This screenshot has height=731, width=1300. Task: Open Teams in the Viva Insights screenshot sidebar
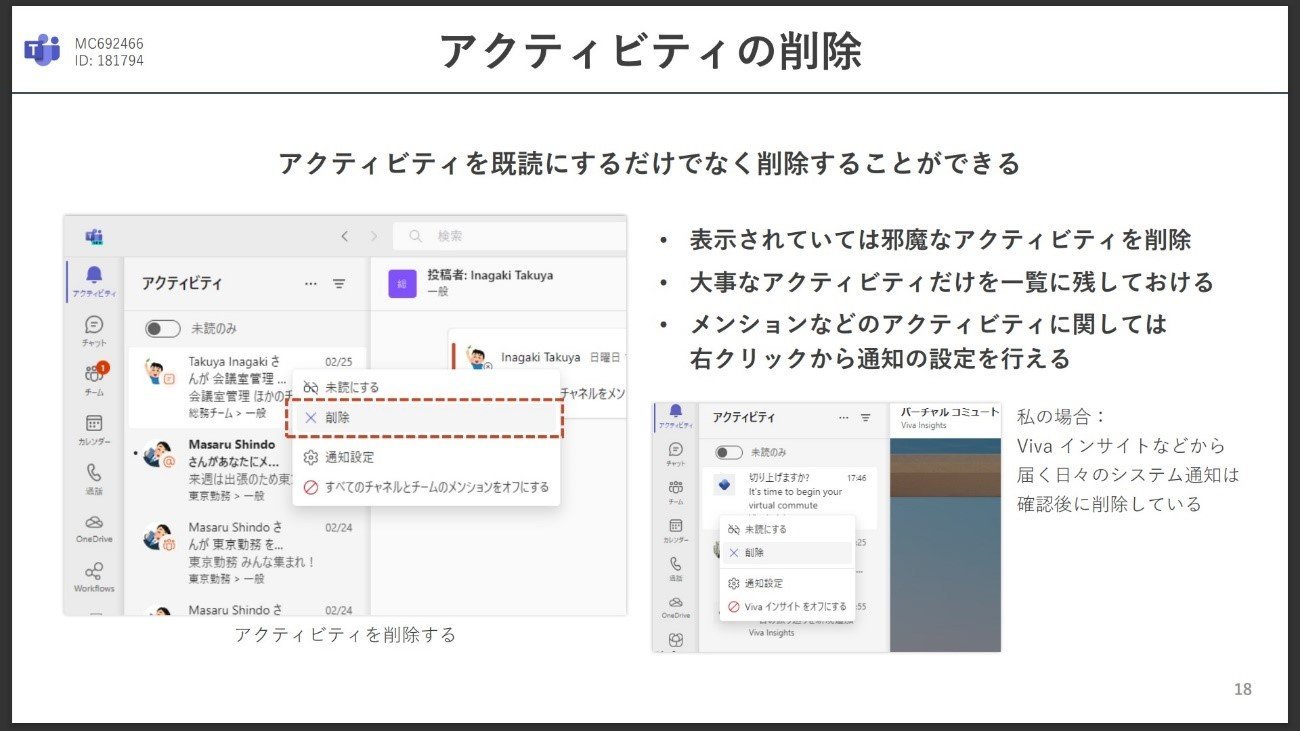pos(675,491)
